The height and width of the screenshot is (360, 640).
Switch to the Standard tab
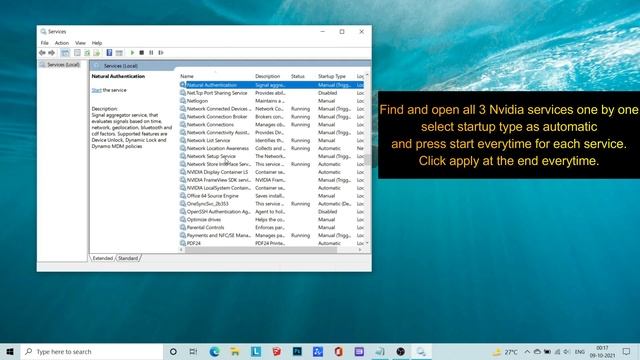[128, 258]
